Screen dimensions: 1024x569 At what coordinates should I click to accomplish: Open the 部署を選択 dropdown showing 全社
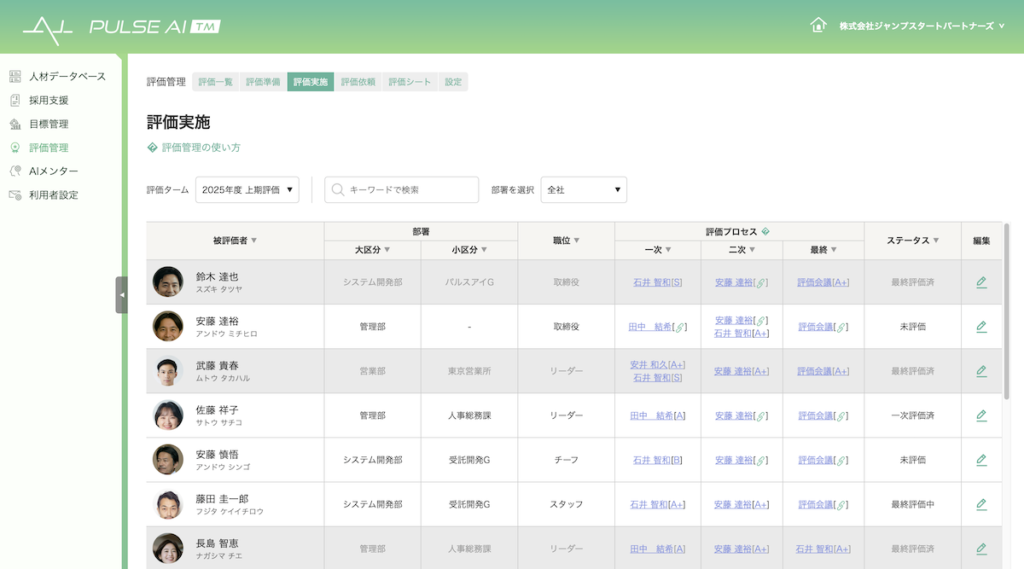click(x=583, y=189)
